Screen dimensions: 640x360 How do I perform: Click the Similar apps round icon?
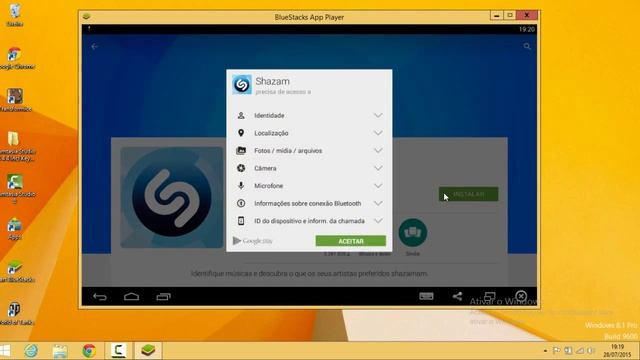(x=413, y=233)
